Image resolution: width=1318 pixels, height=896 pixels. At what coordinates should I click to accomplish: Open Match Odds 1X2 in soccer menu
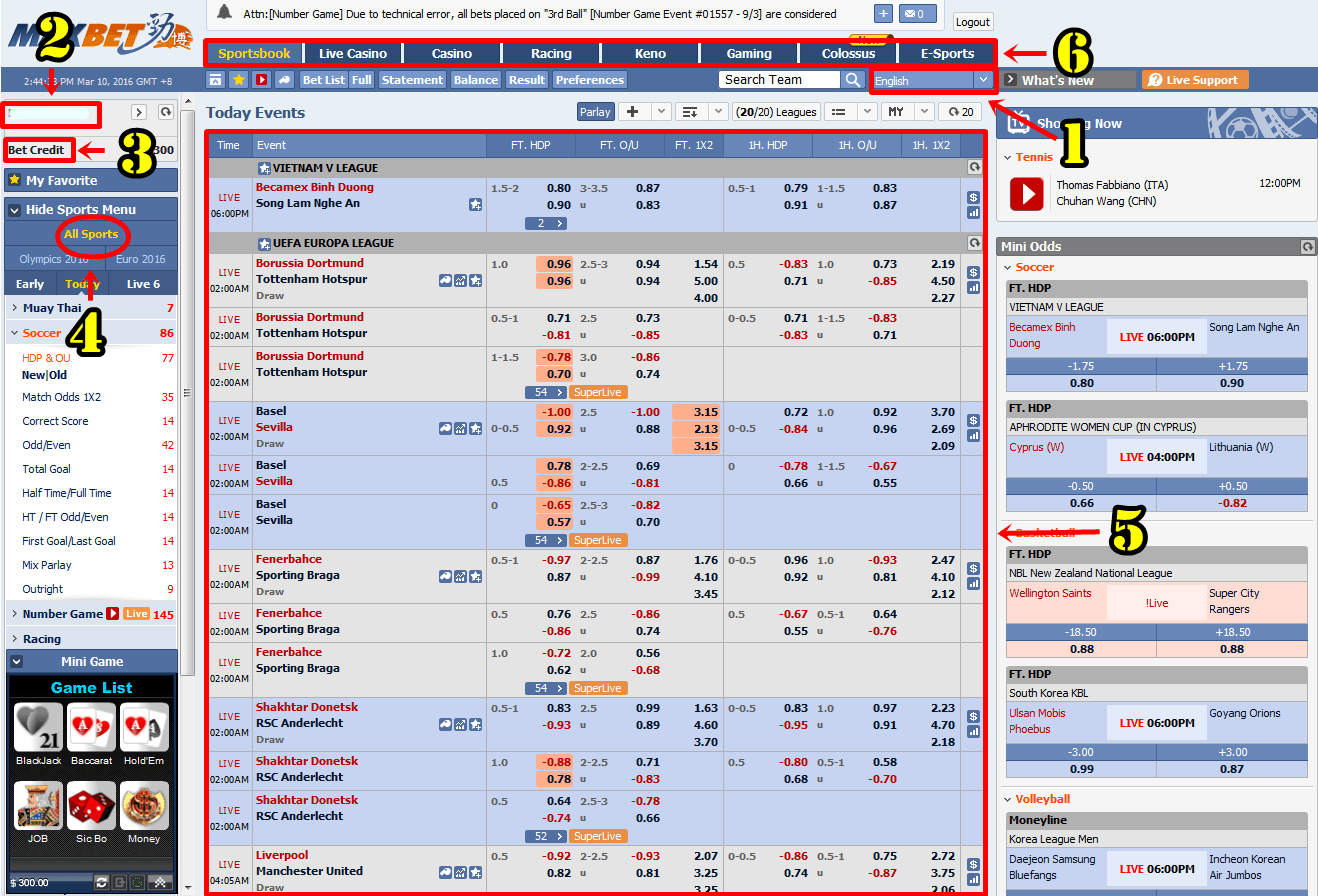coord(62,397)
